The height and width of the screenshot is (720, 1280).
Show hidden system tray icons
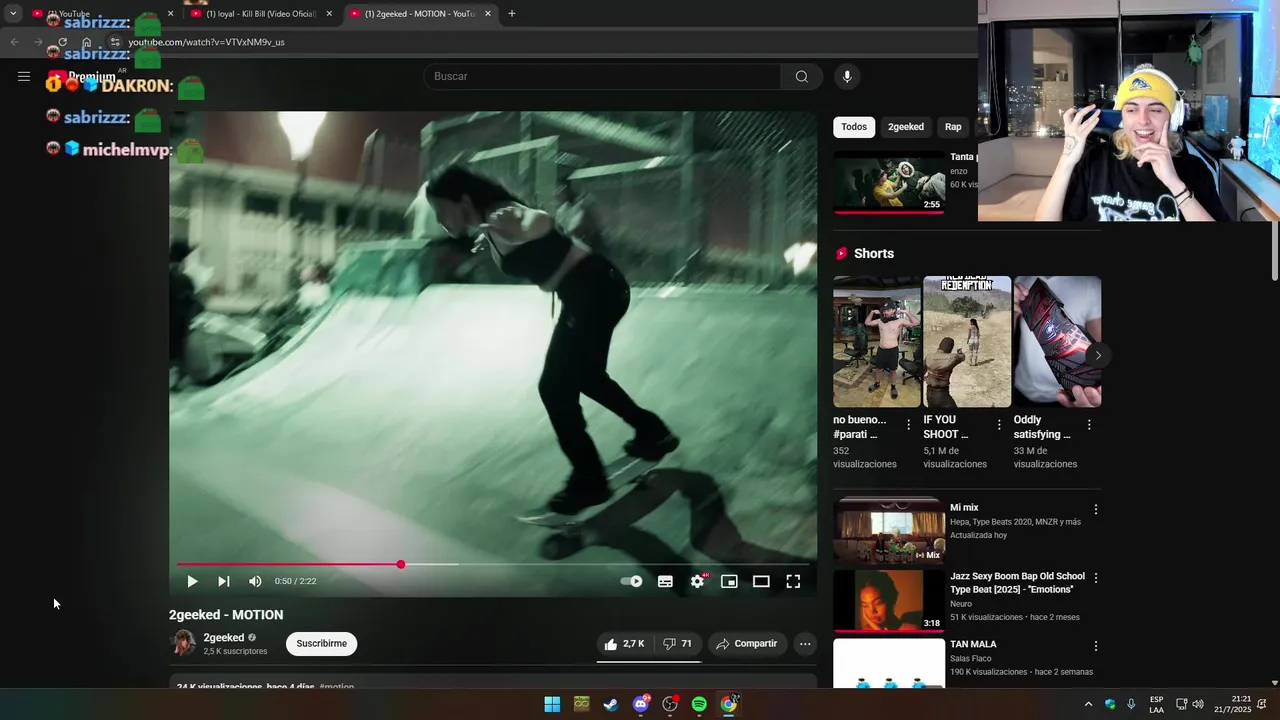click(x=1088, y=704)
